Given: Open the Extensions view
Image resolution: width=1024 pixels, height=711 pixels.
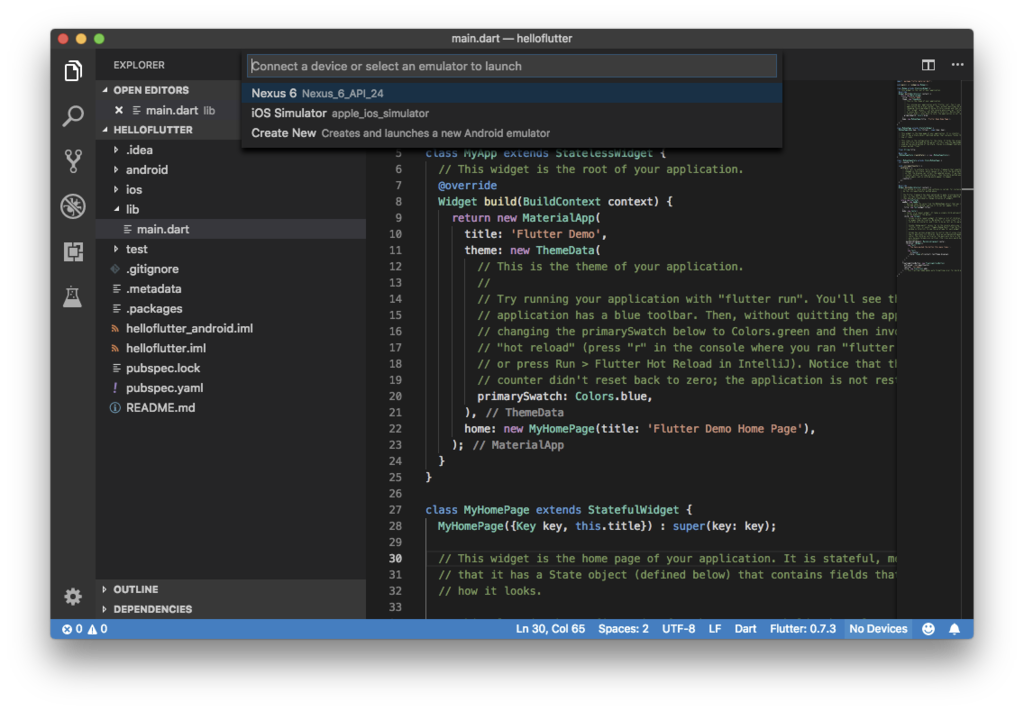Looking at the screenshot, I should pos(73,251).
